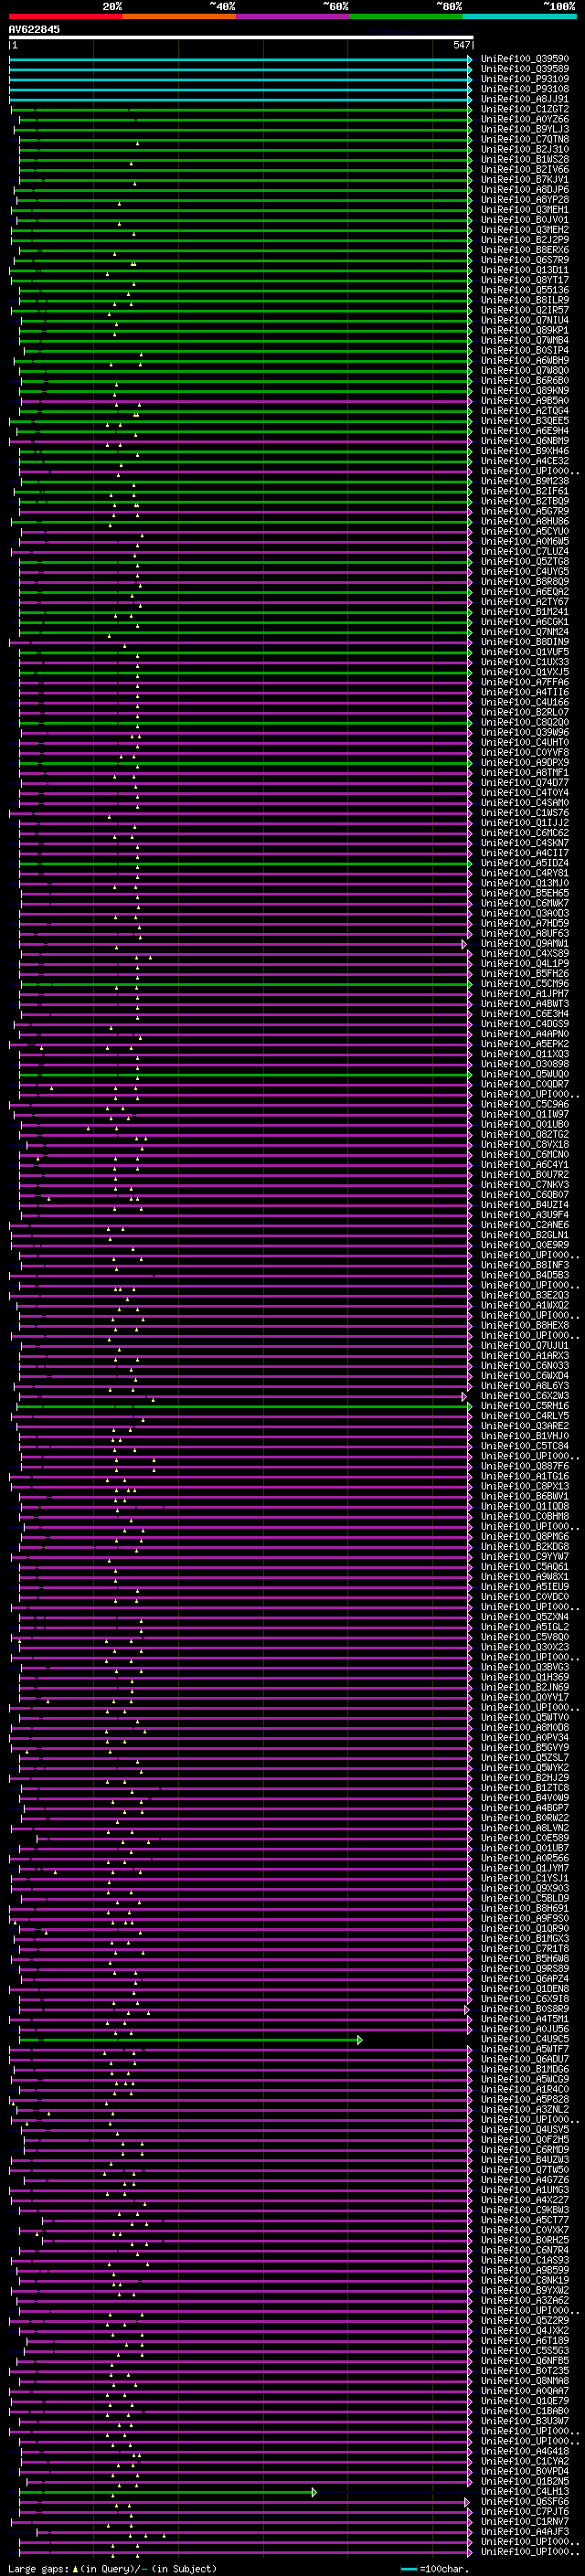Click the purple alignment bar for A9B5A0
Image resolution: width=585 pixels, height=2576 pixels.
pyautogui.click(x=245, y=401)
